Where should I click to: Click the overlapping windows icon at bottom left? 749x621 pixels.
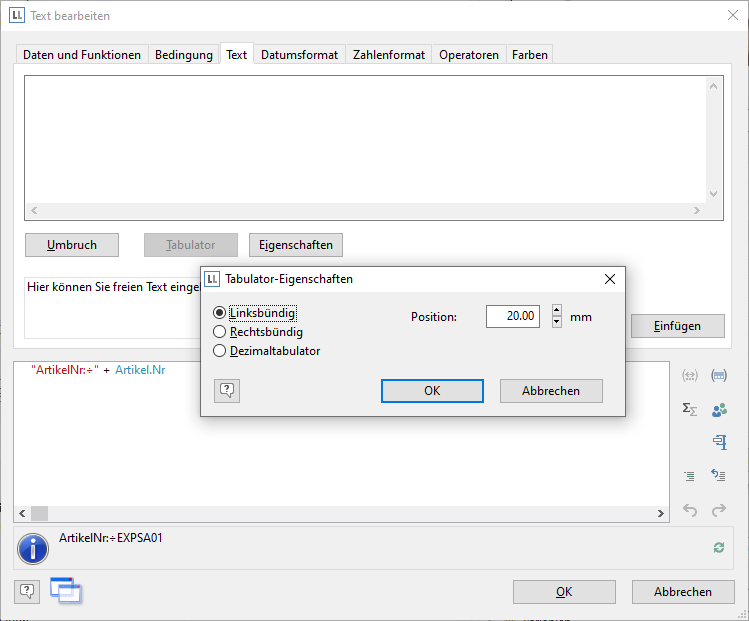[x=66, y=591]
